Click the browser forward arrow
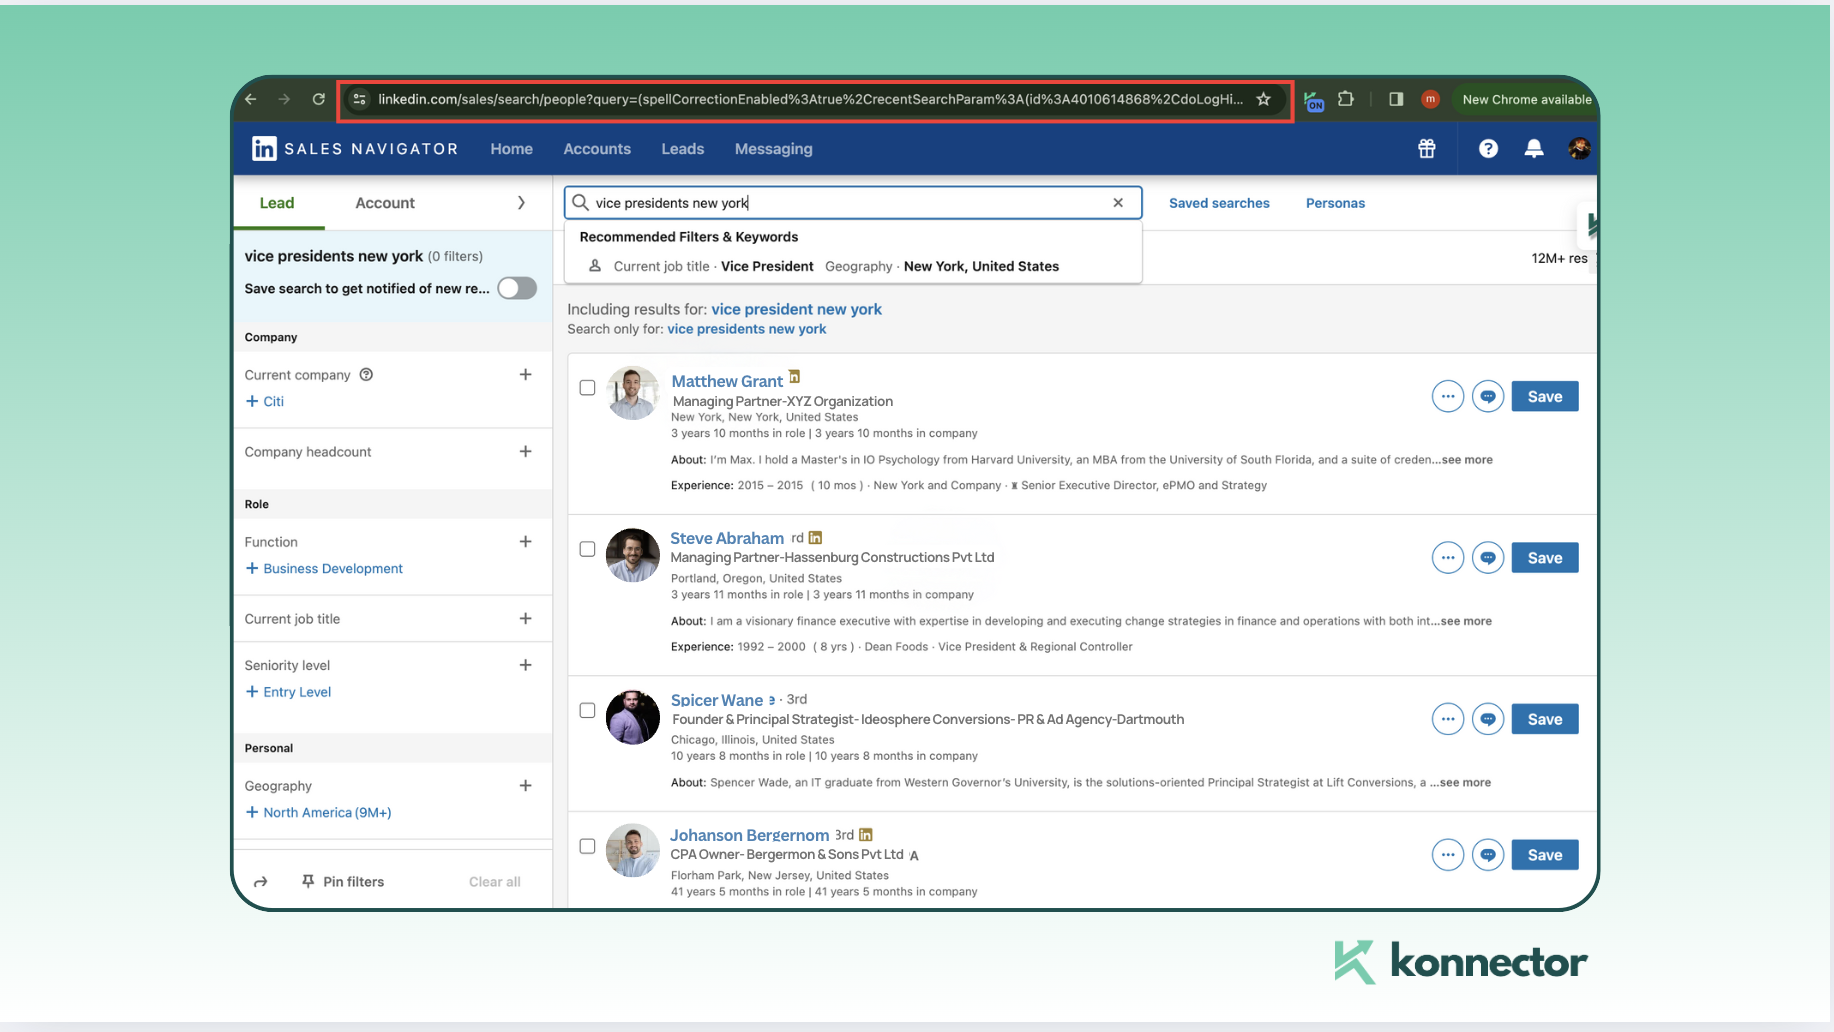Screen dimensions: 1834x1032 pyautogui.click(x=284, y=99)
